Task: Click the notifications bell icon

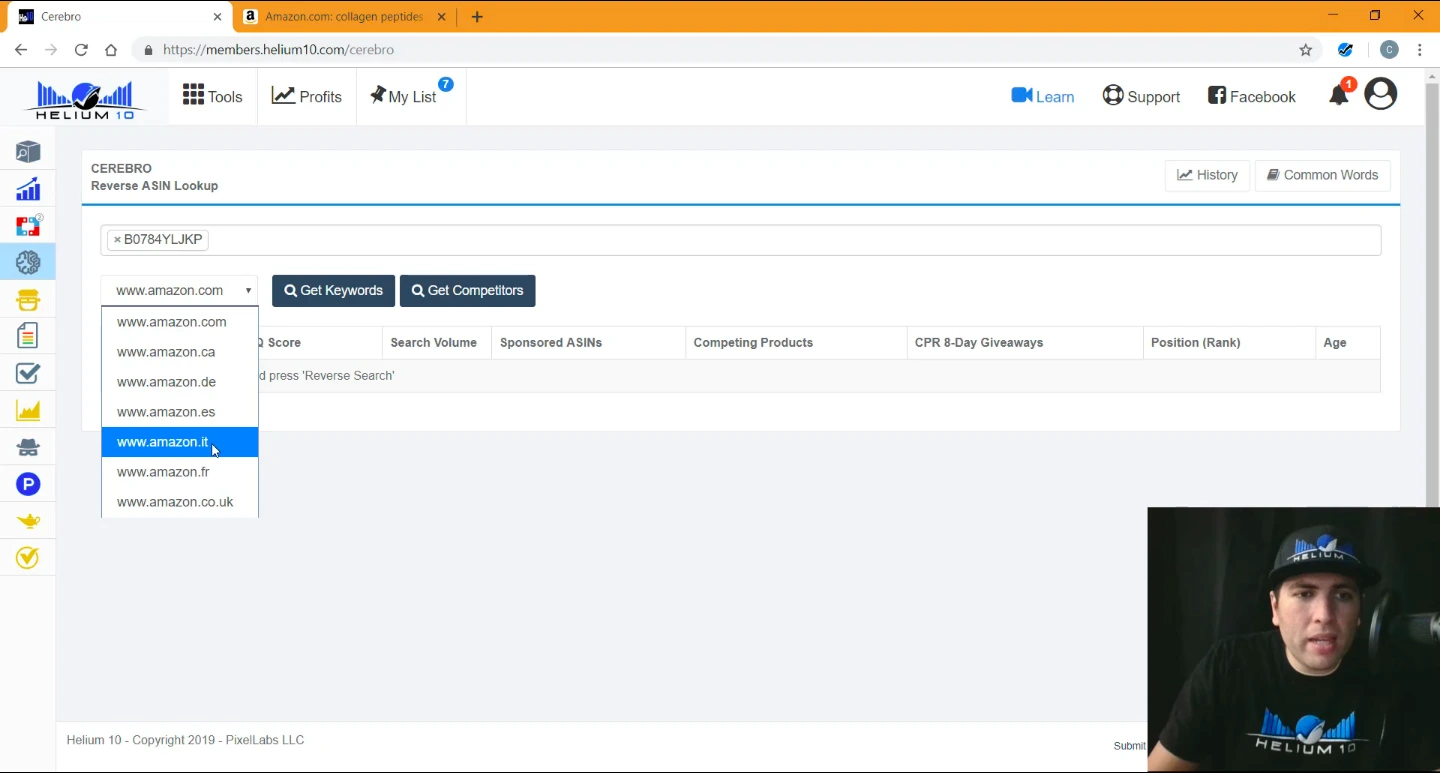Action: coord(1338,95)
